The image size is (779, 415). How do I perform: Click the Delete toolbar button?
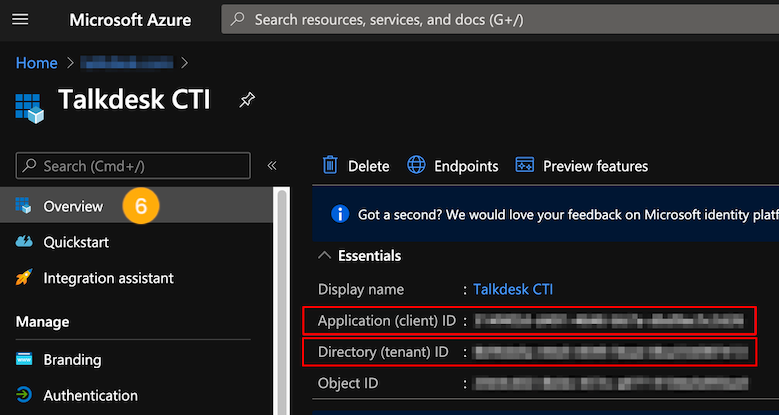(x=356, y=166)
